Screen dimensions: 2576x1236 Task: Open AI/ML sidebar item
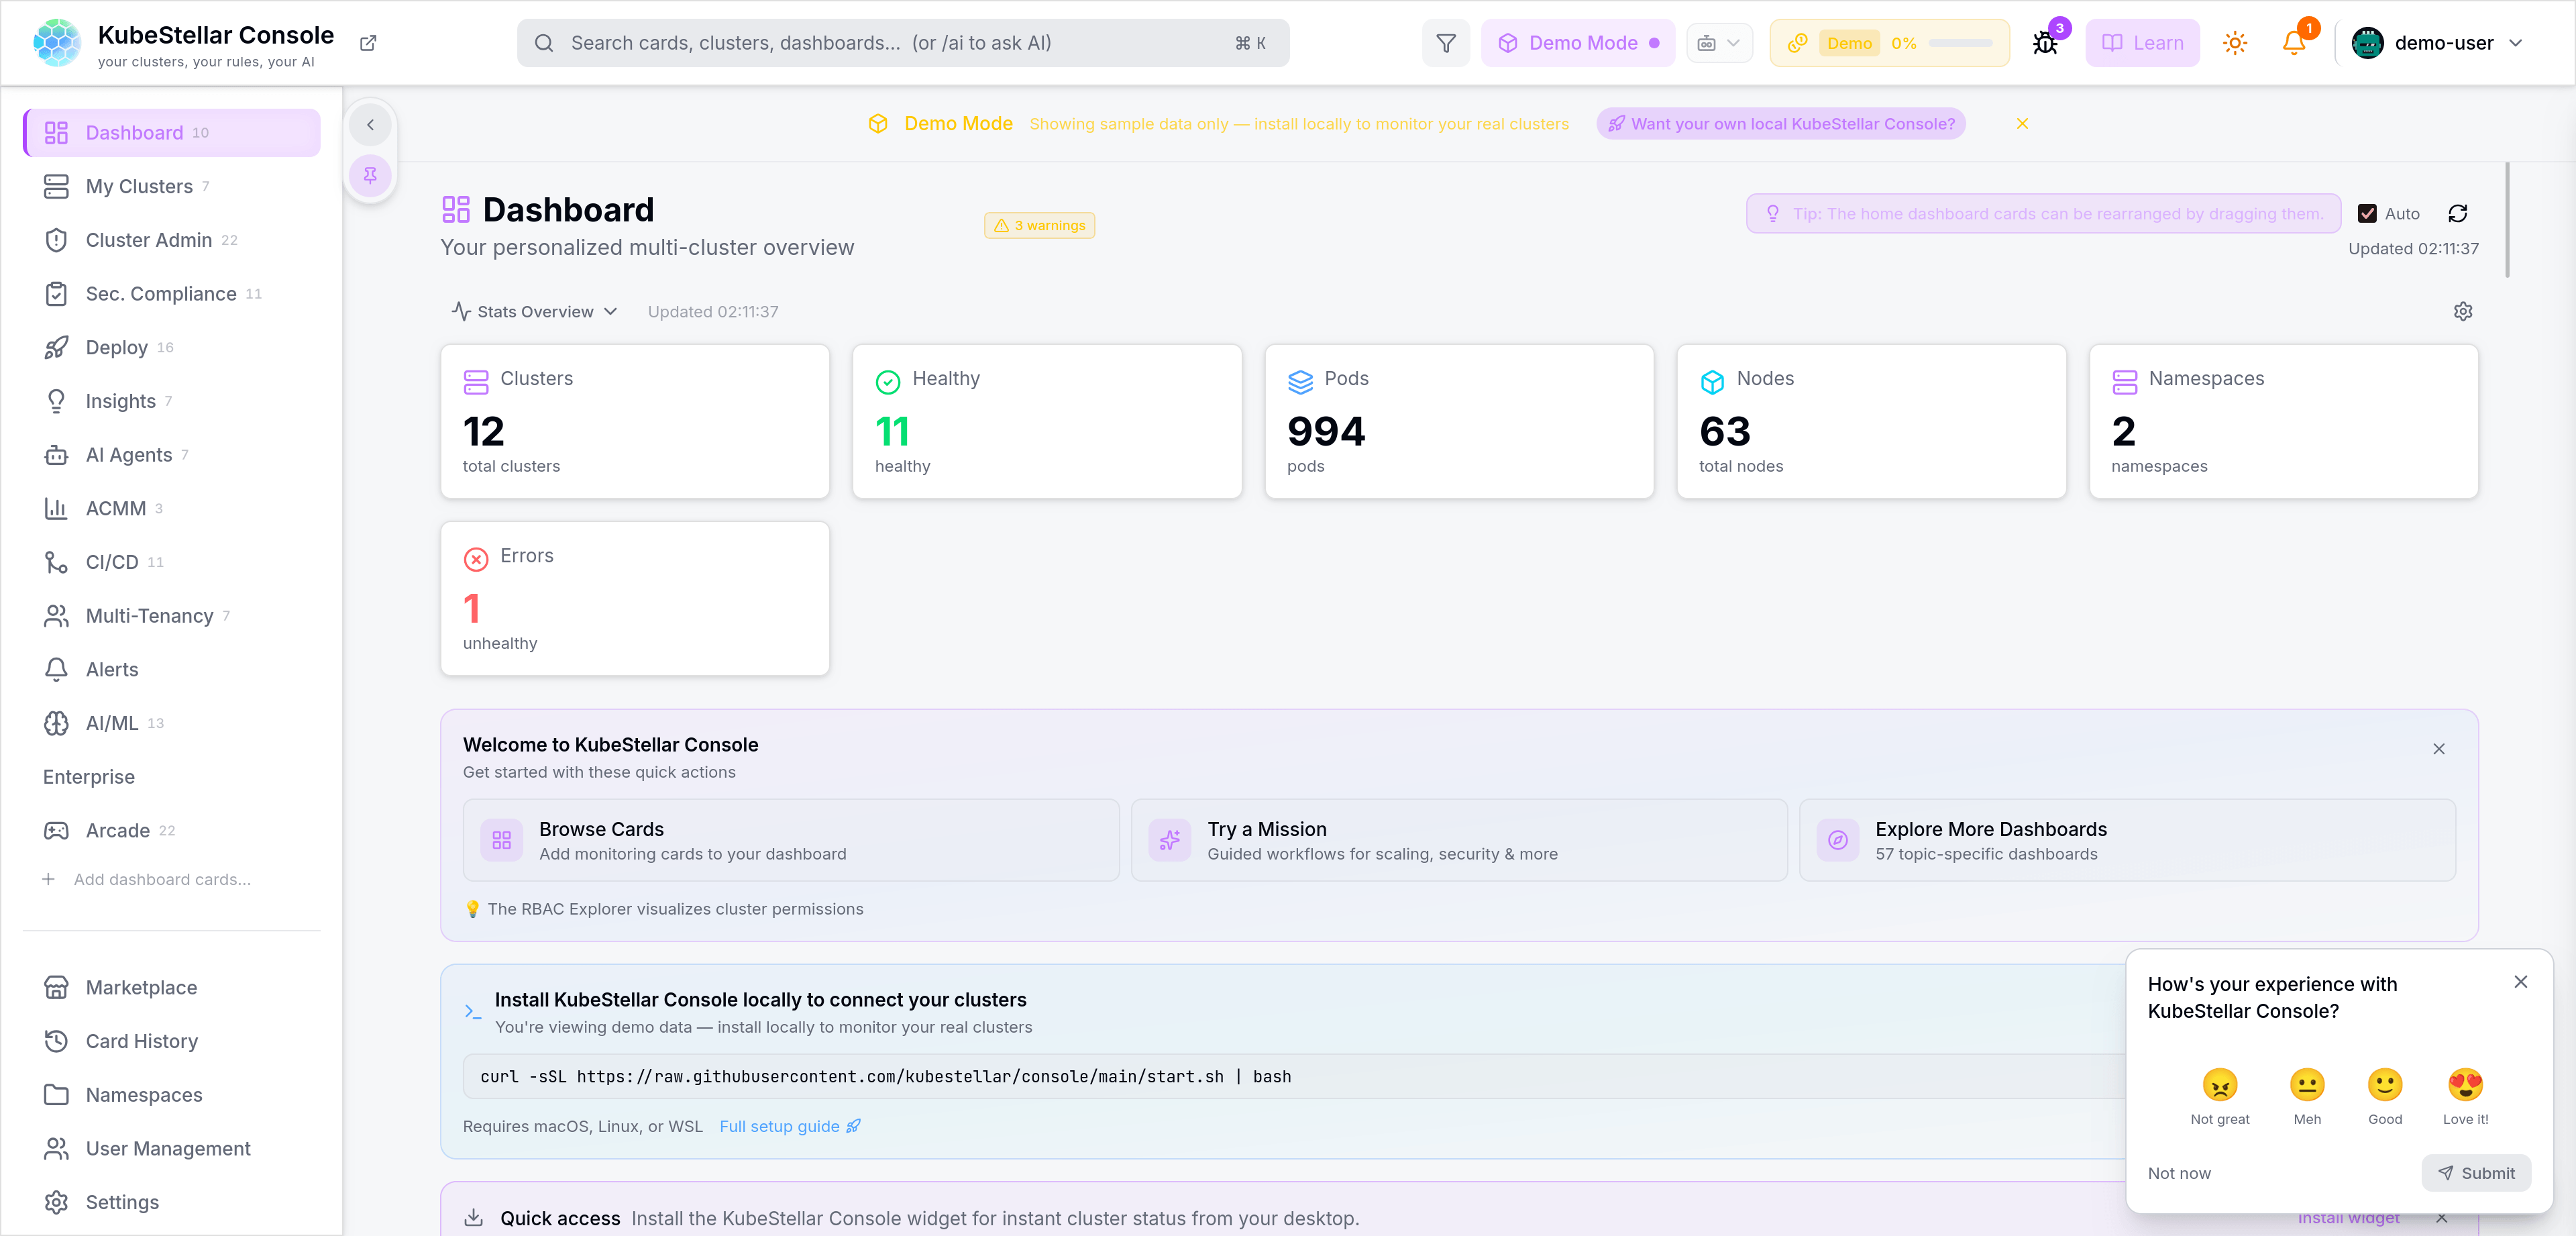click(x=171, y=723)
